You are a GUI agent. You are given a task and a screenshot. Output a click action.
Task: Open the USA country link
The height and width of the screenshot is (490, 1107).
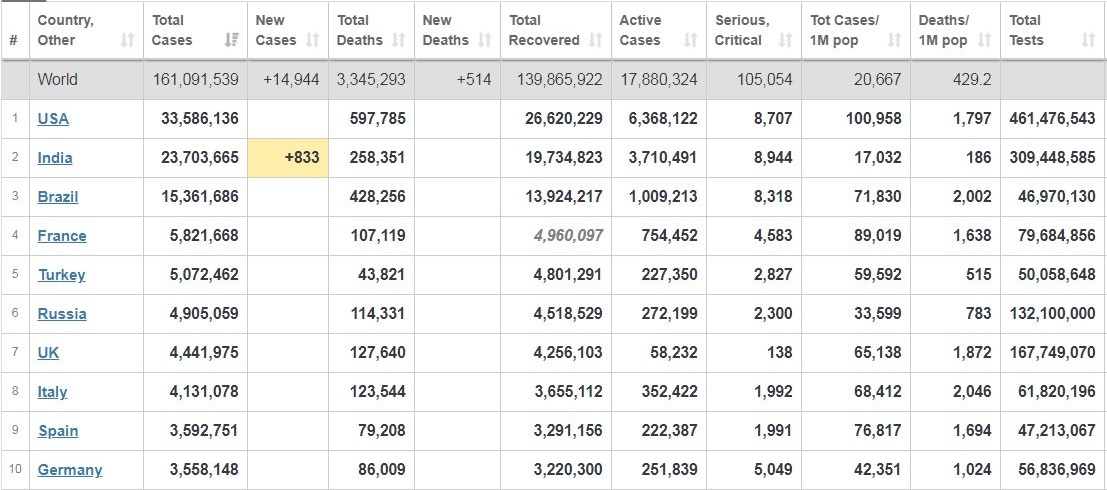click(53, 119)
